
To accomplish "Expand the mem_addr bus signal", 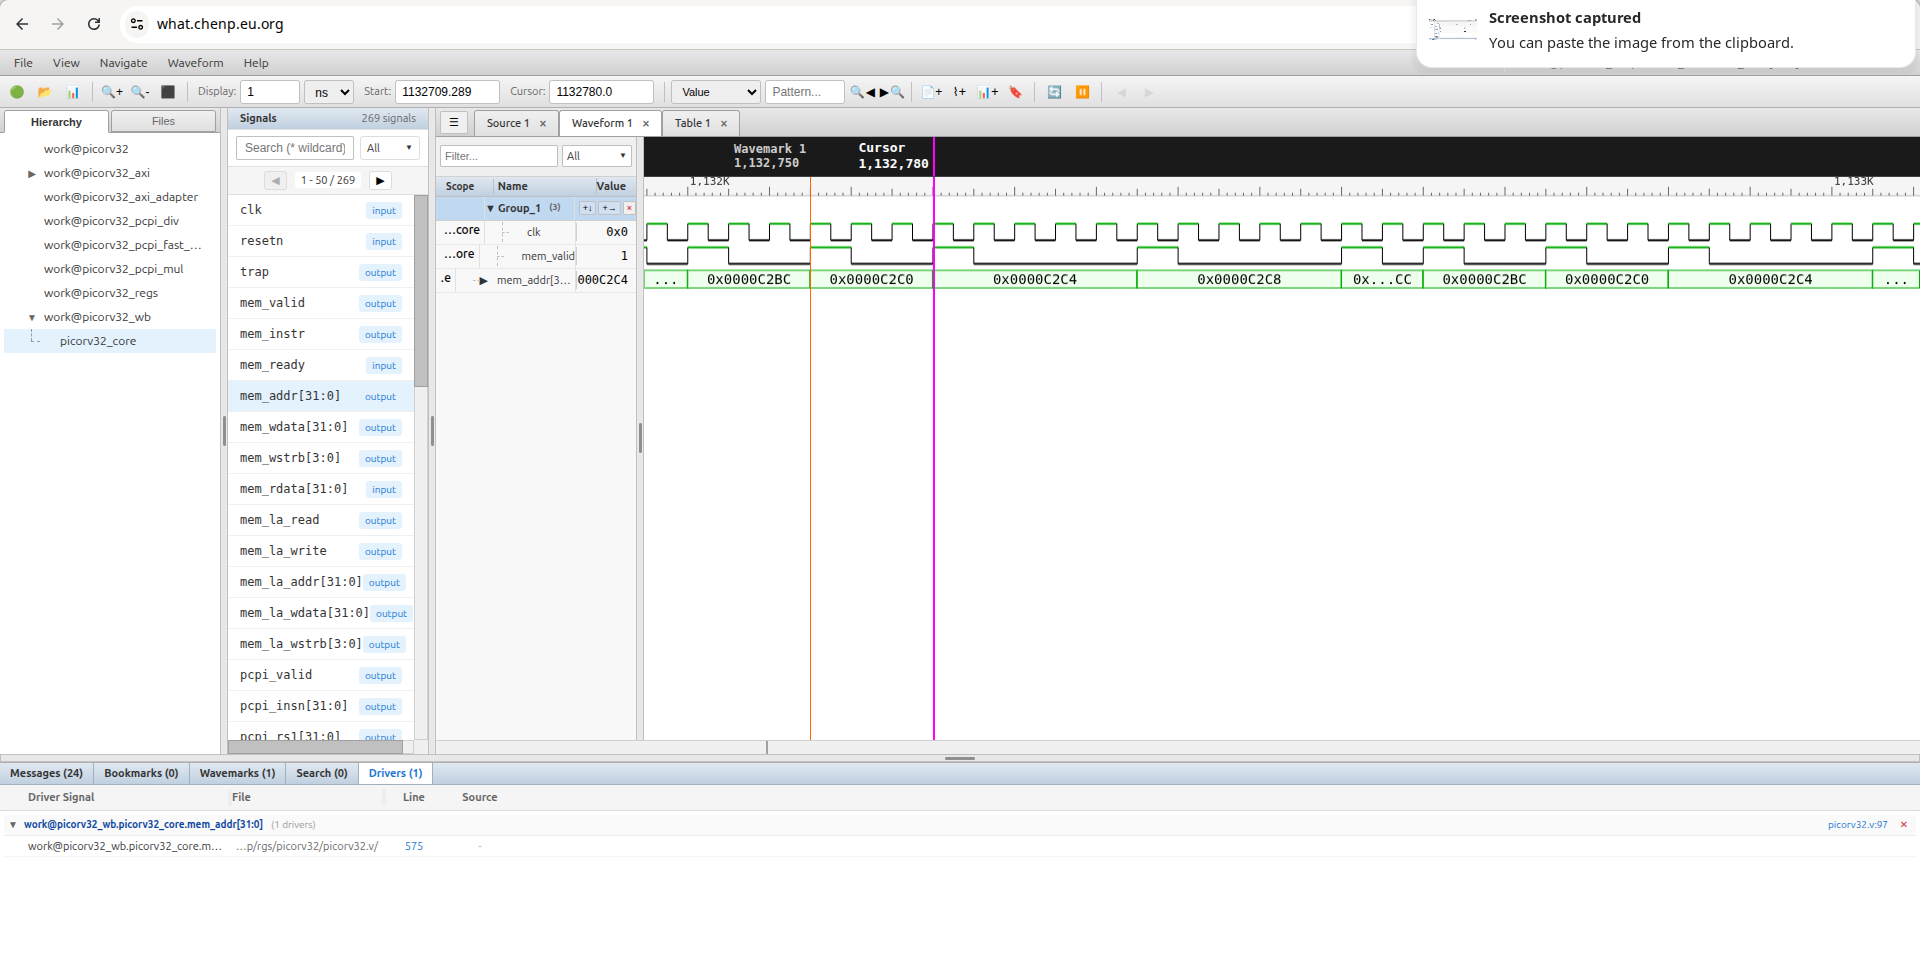I will point(484,281).
